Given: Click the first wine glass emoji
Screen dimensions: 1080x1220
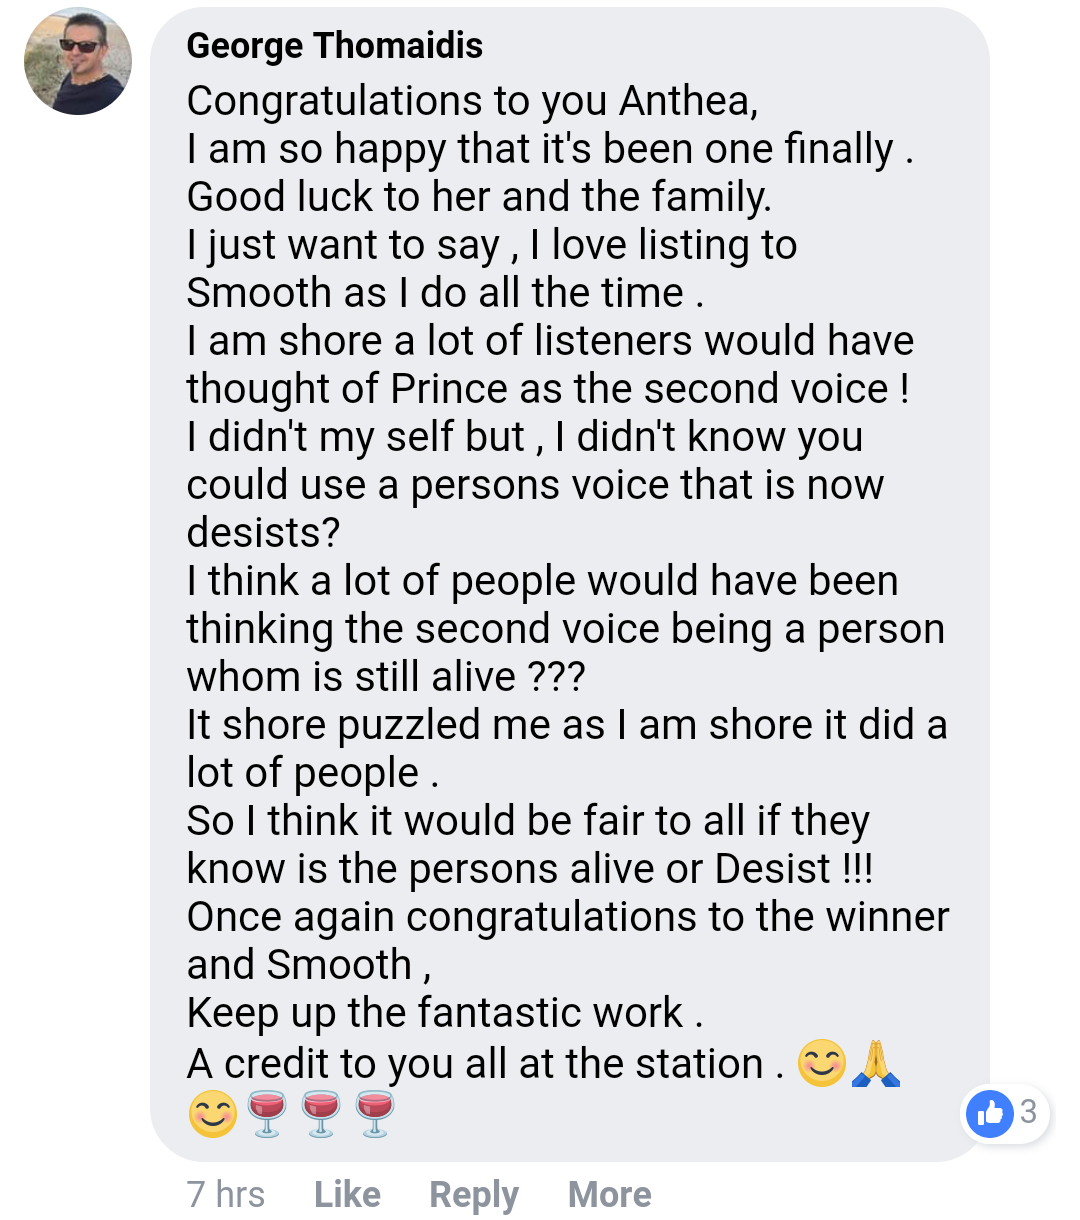Looking at the screenshot, I should click(x=267, y=1113).
